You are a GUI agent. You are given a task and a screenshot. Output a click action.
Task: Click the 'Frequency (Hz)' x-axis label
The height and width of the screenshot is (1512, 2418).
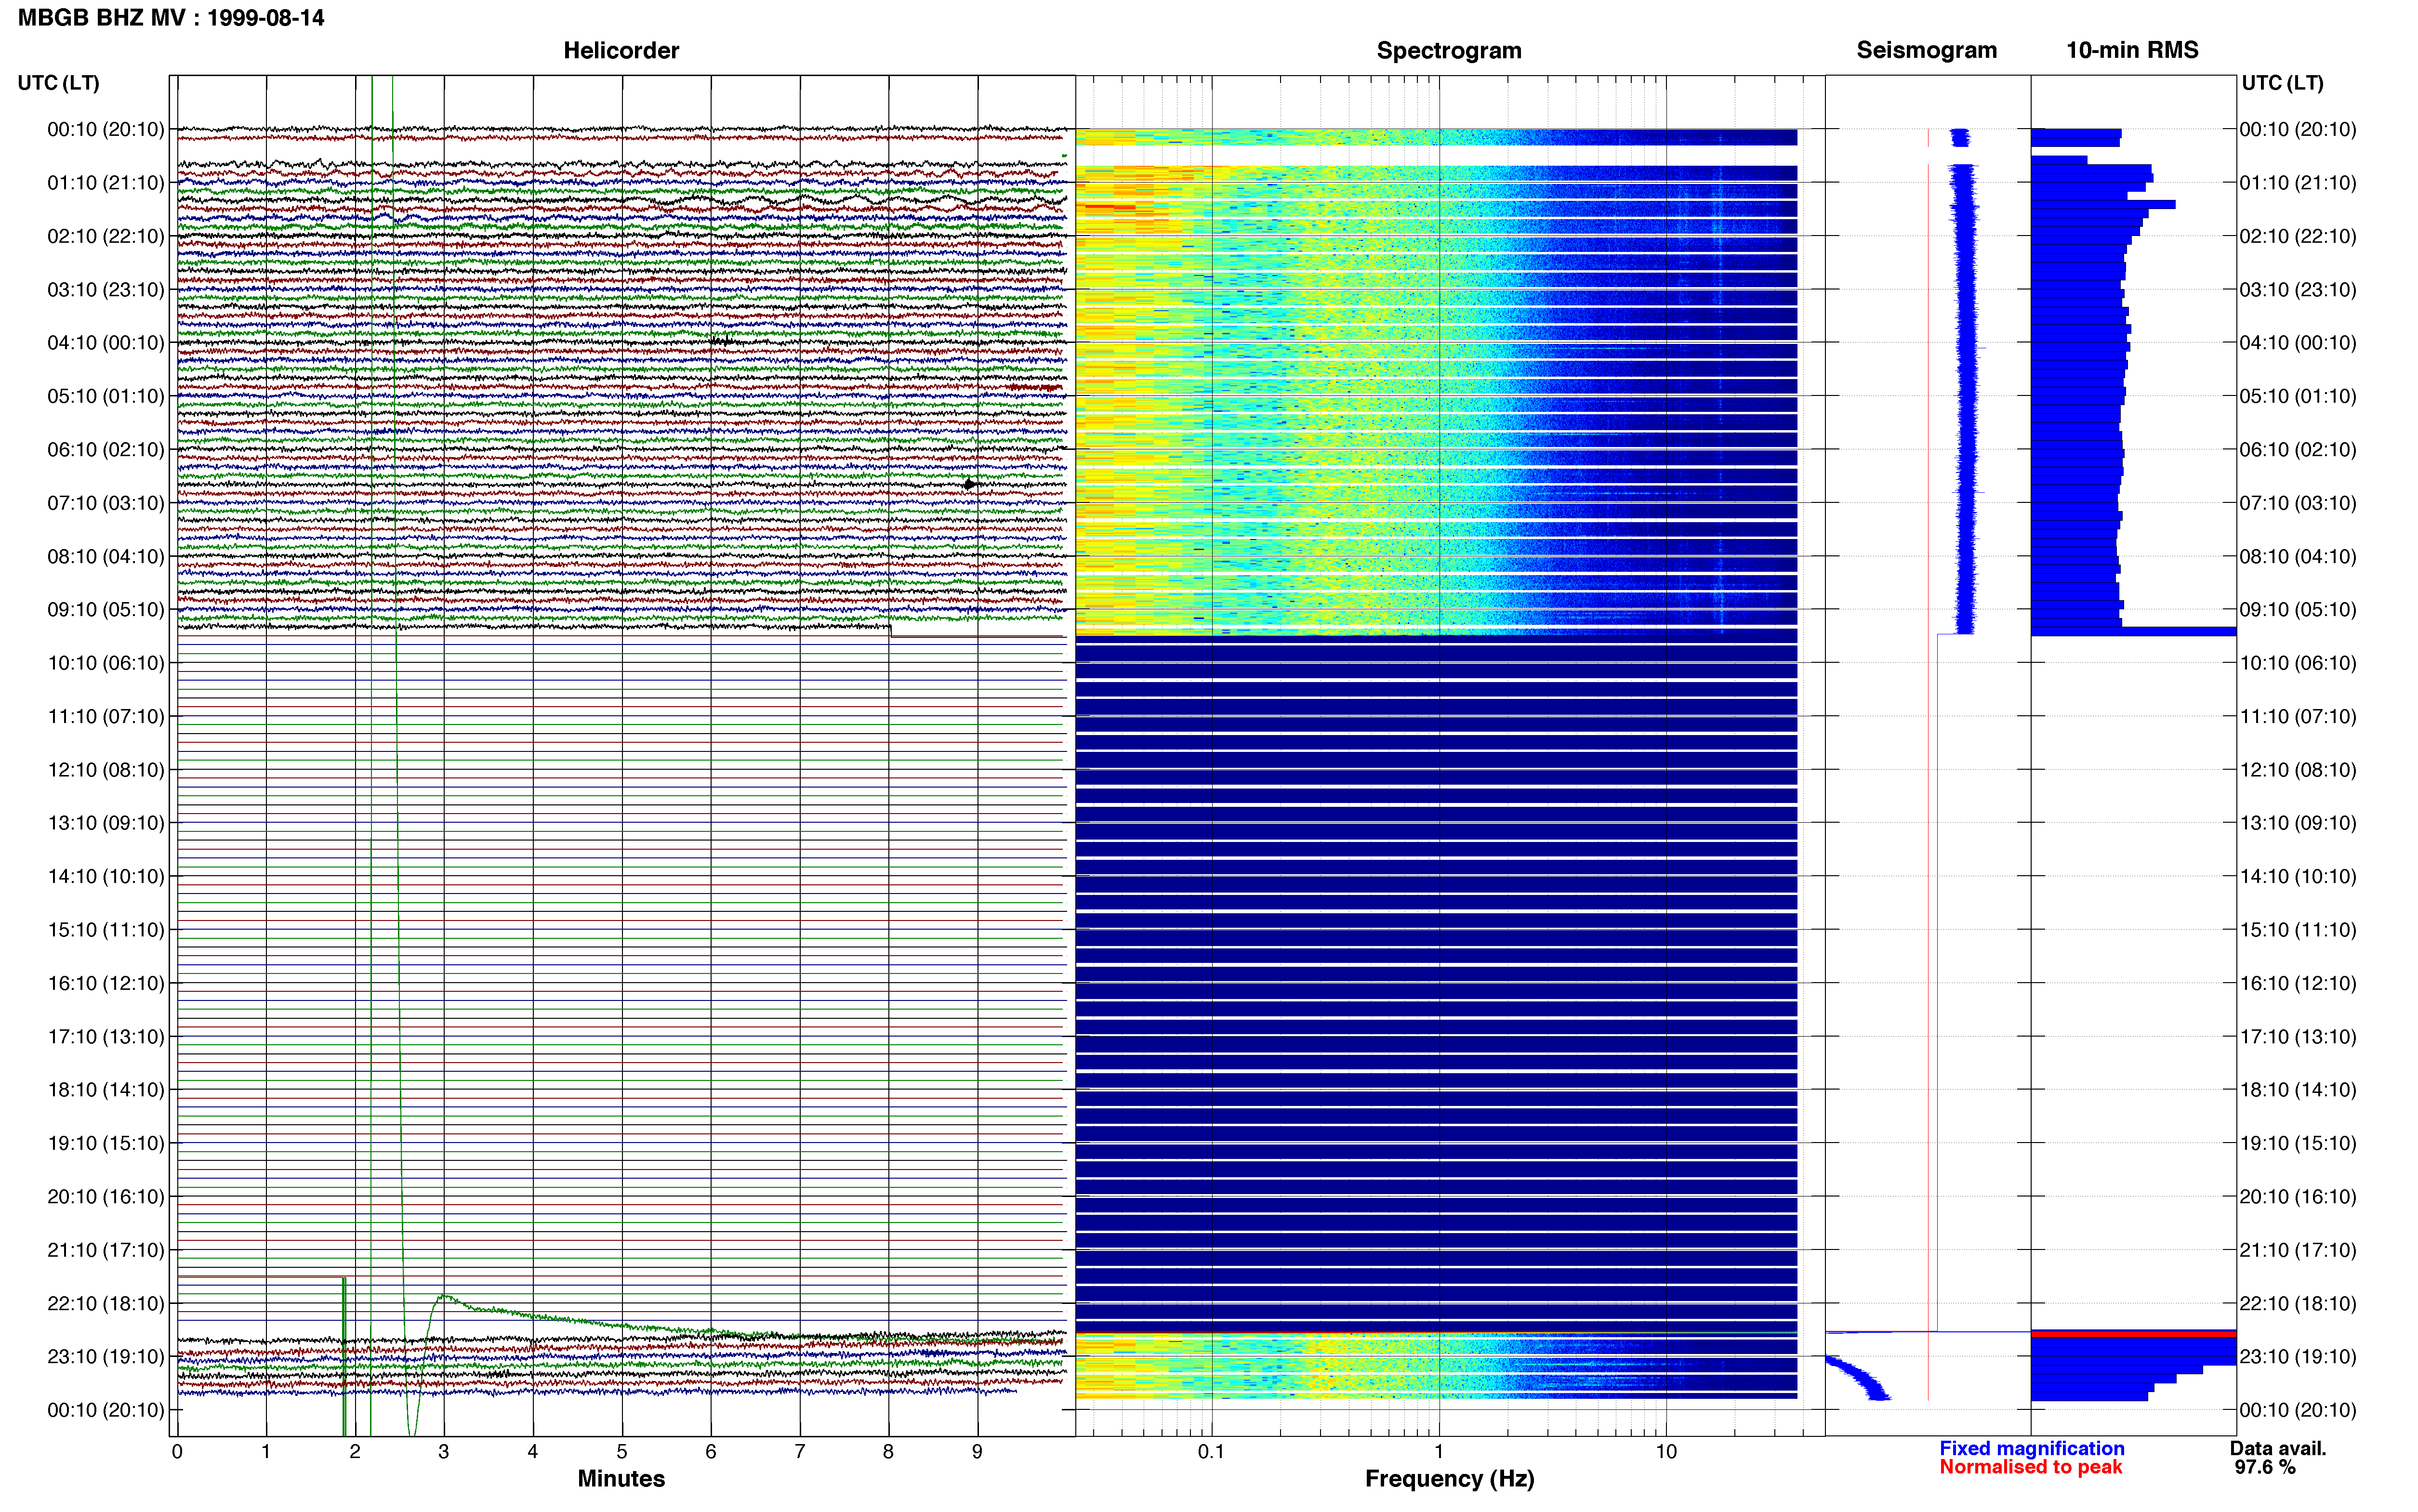pos(1449,1478)
